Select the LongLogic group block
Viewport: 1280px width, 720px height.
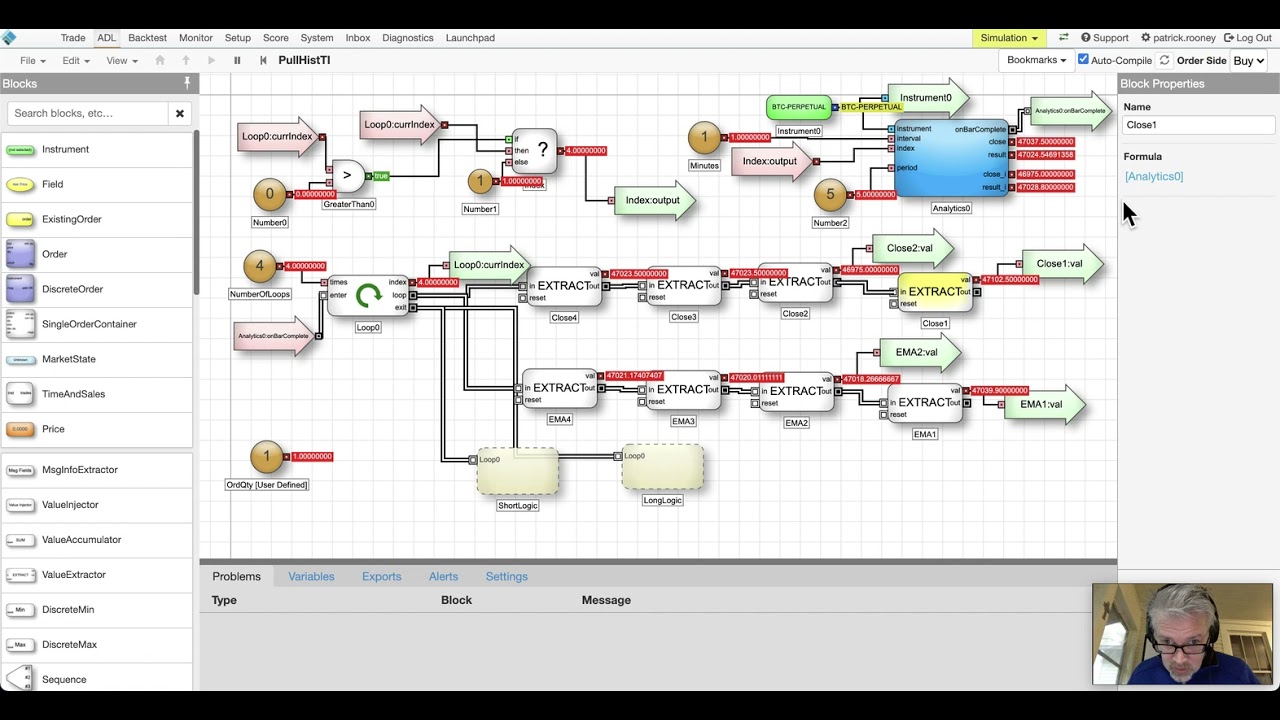pos(663,468)
